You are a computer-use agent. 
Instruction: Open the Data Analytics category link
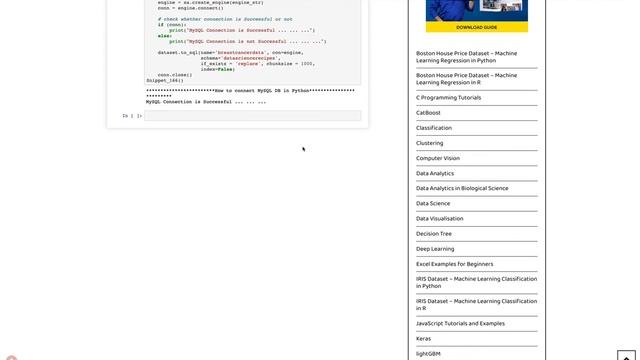435,173
